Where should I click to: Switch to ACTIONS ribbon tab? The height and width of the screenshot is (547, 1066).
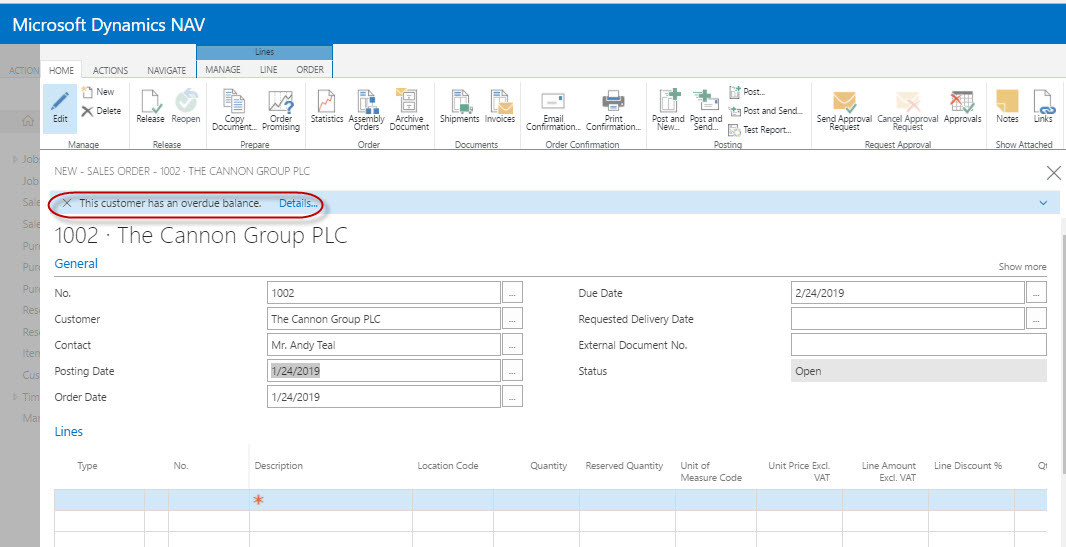111,70
